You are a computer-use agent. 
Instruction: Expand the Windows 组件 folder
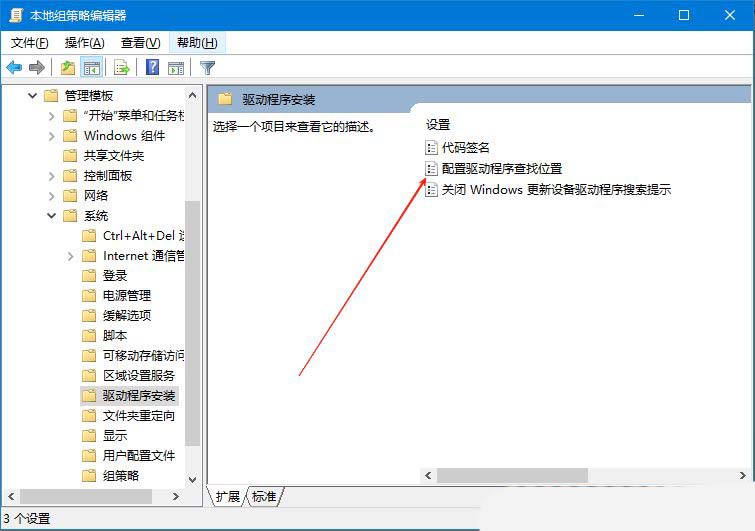pos(52,136)
